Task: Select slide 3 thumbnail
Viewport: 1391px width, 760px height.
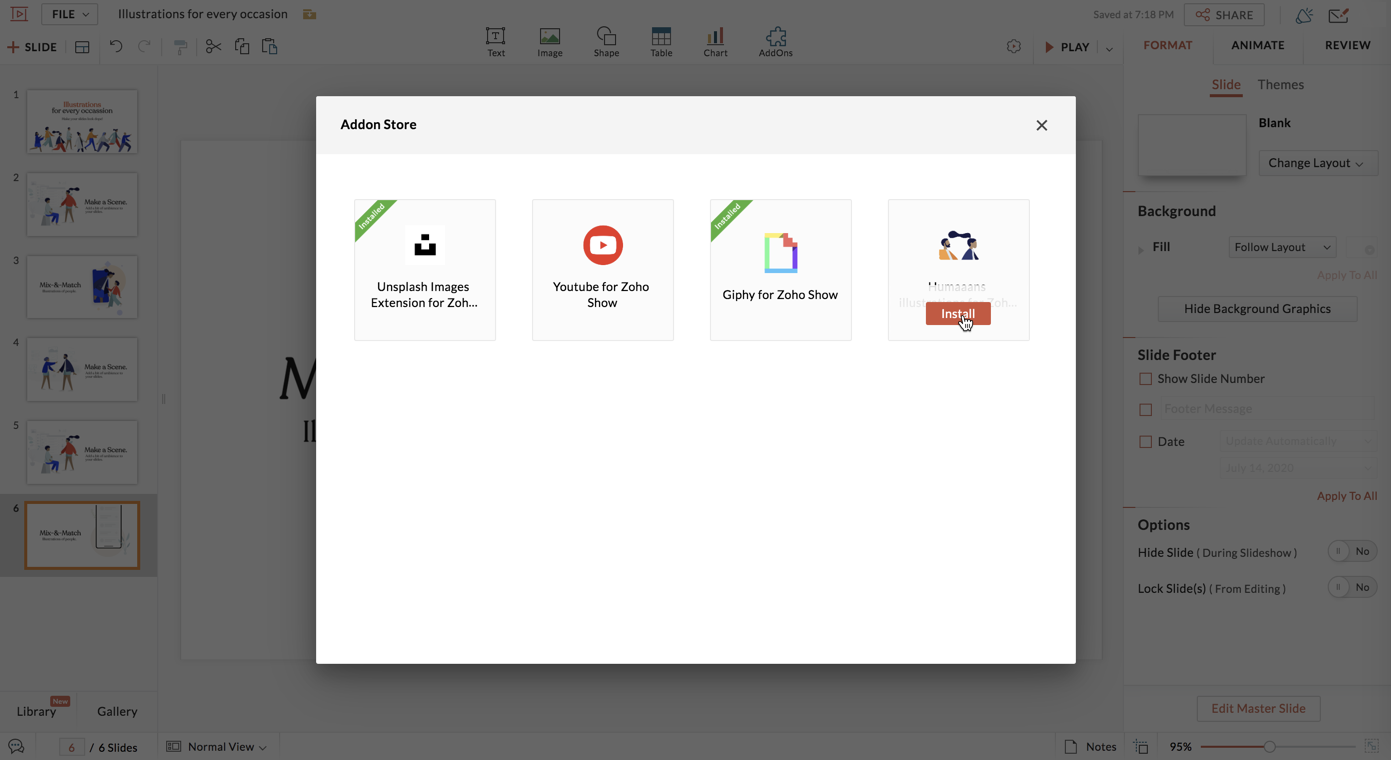Action: coord(82,287)
